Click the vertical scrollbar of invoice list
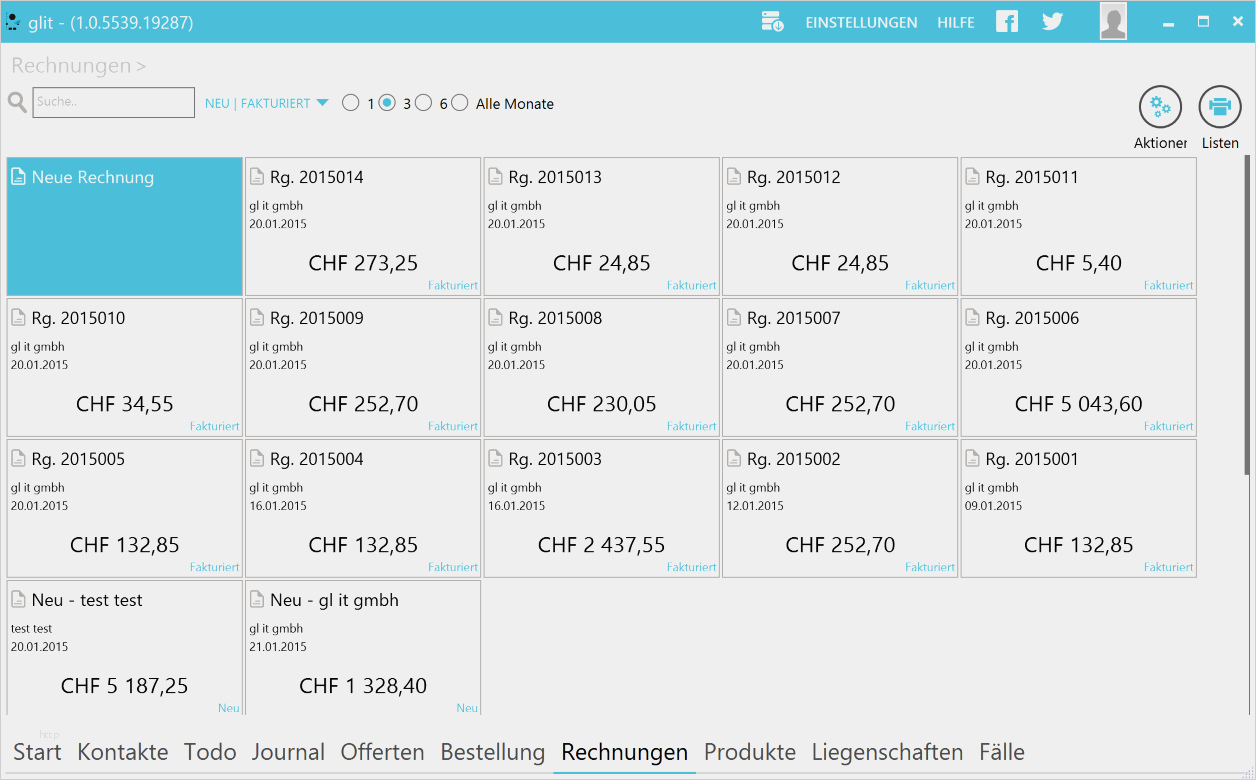Screen dimensions: 1256x780 [x=1246, y=313]
